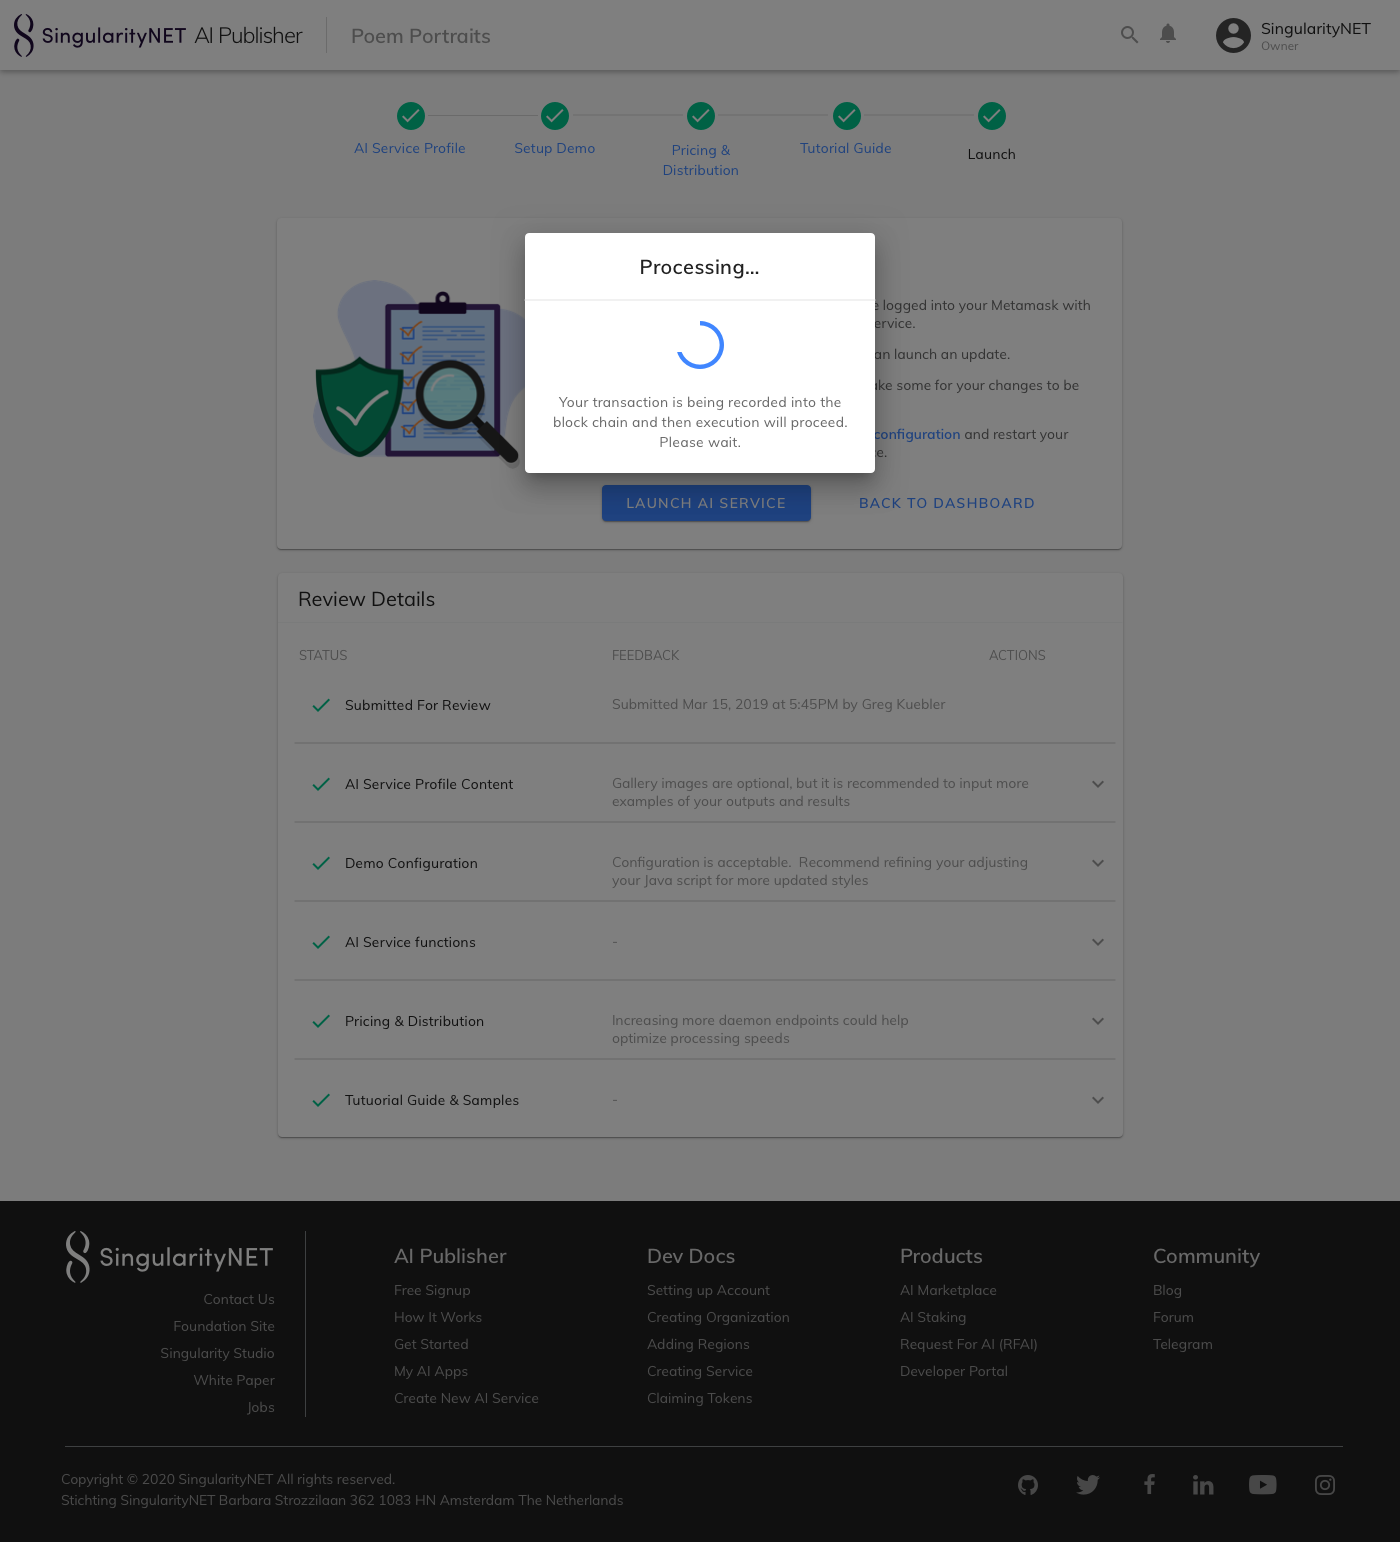Click Back to Dashboard link
This screenshot has height=1542, width=1400.
[x=947, y=503]
